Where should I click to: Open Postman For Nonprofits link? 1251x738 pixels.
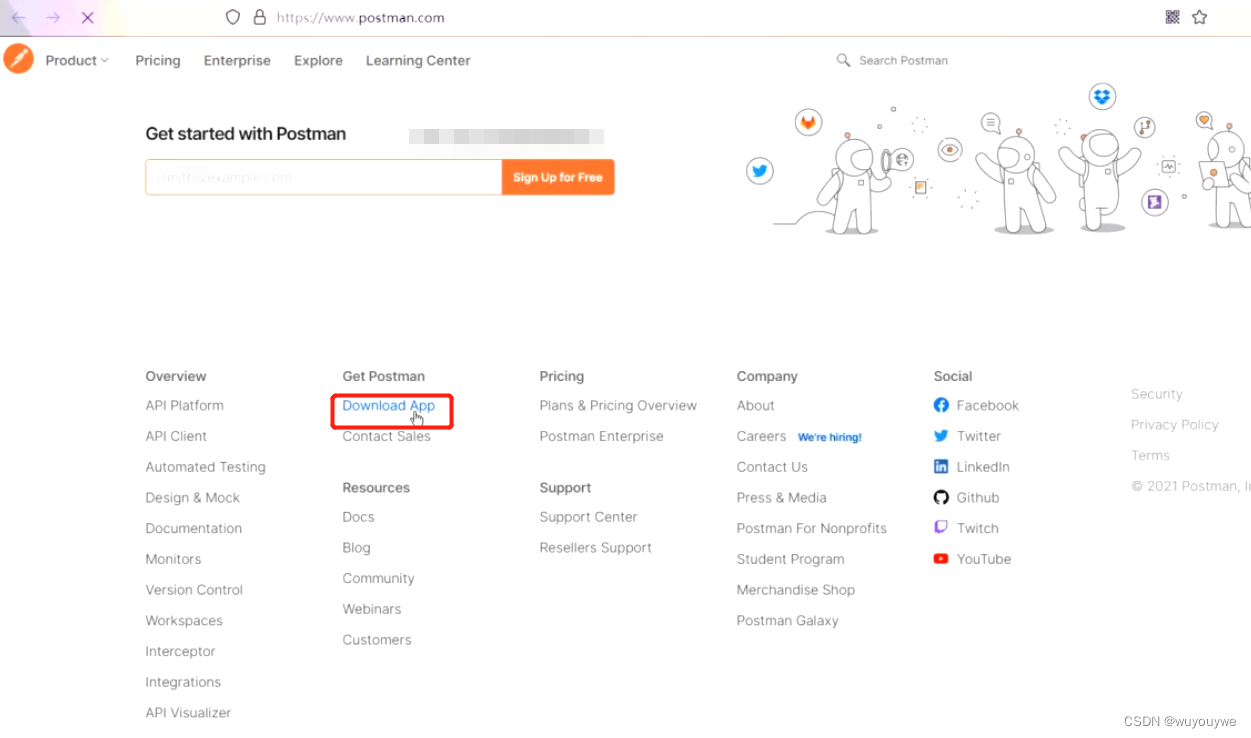click(x=812, y=528)
